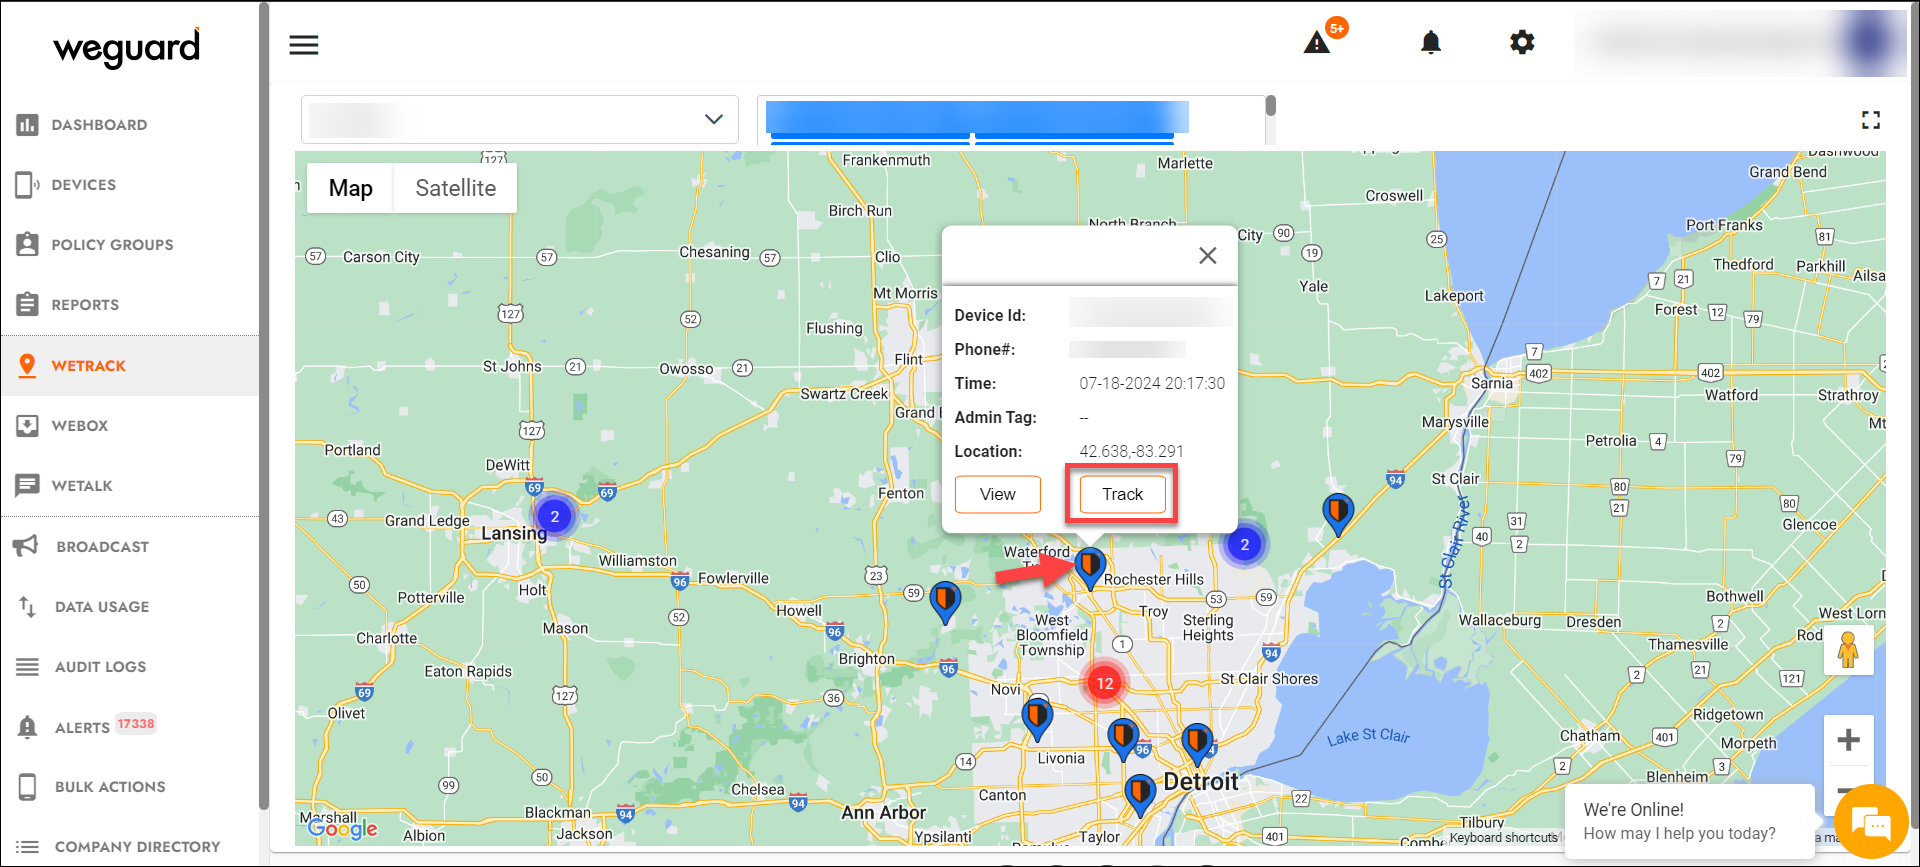Switch to Satellite view
The image size is (1920, 867).
(455, 188)
